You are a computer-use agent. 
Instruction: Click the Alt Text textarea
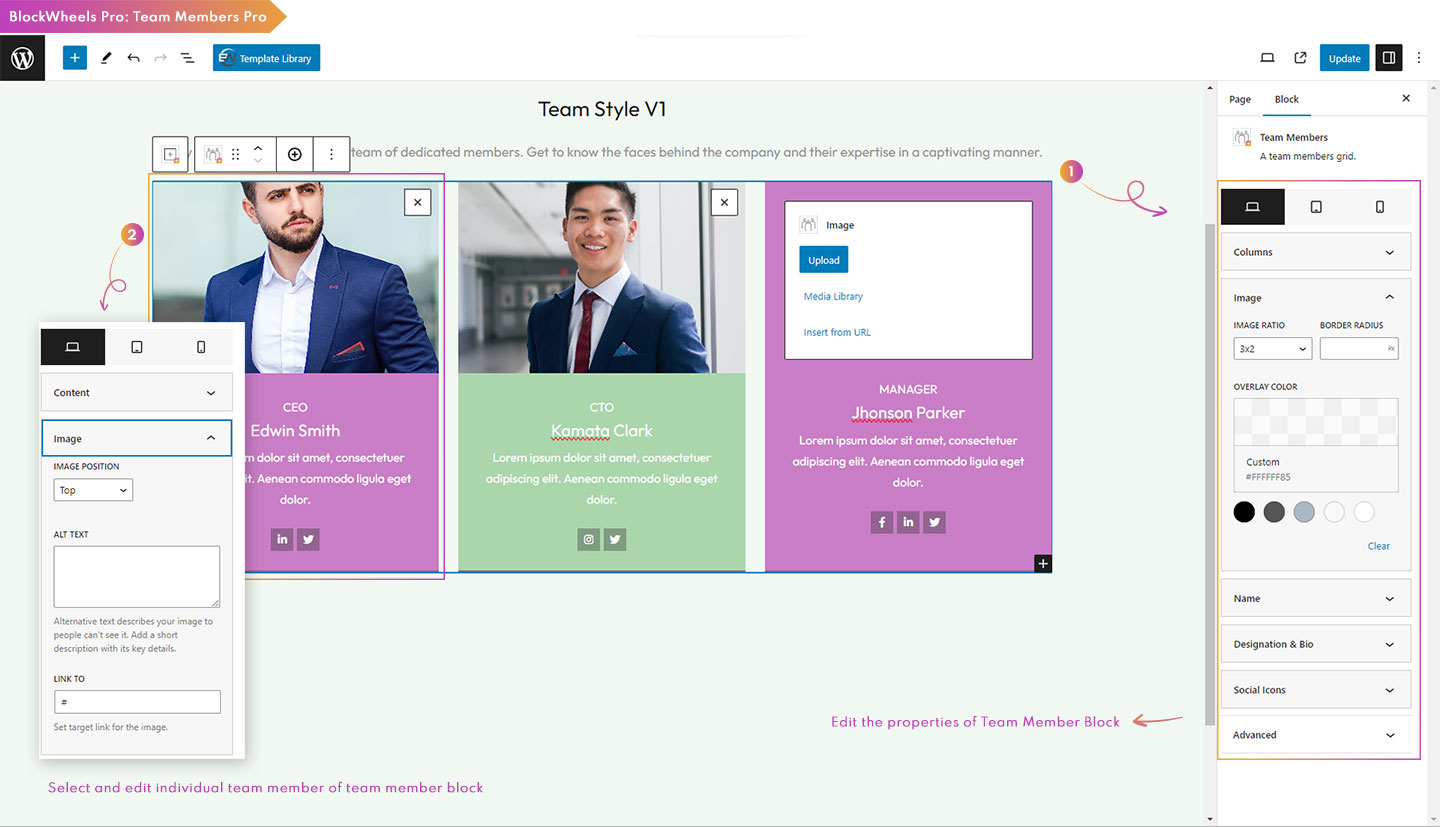137,576
